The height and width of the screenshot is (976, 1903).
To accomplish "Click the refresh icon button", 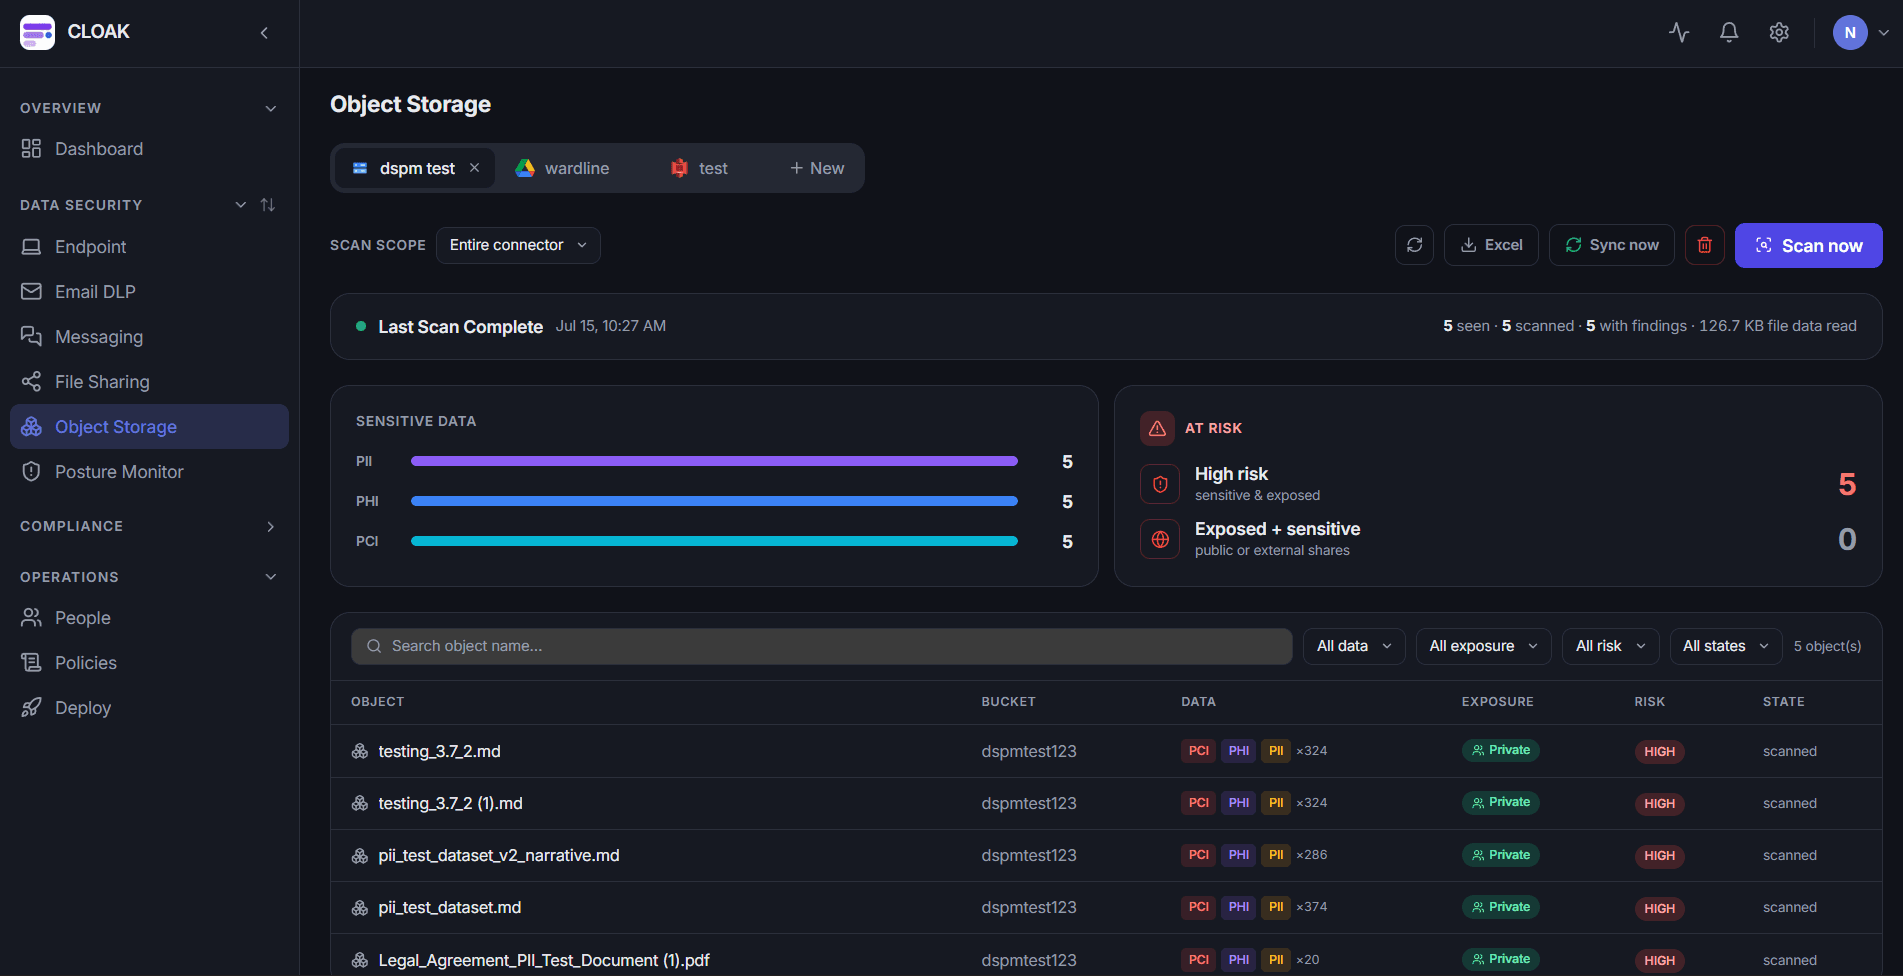I will [x=1414, y=245].
